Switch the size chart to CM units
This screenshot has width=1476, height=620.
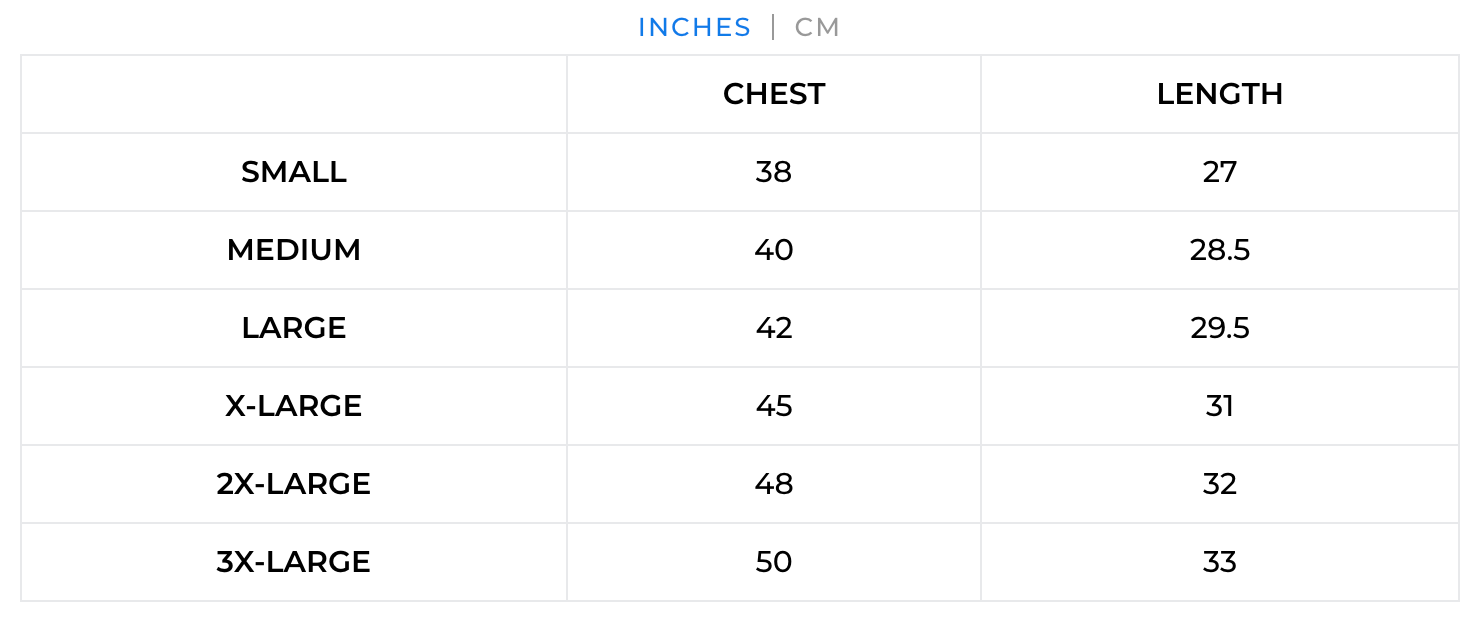817,28
